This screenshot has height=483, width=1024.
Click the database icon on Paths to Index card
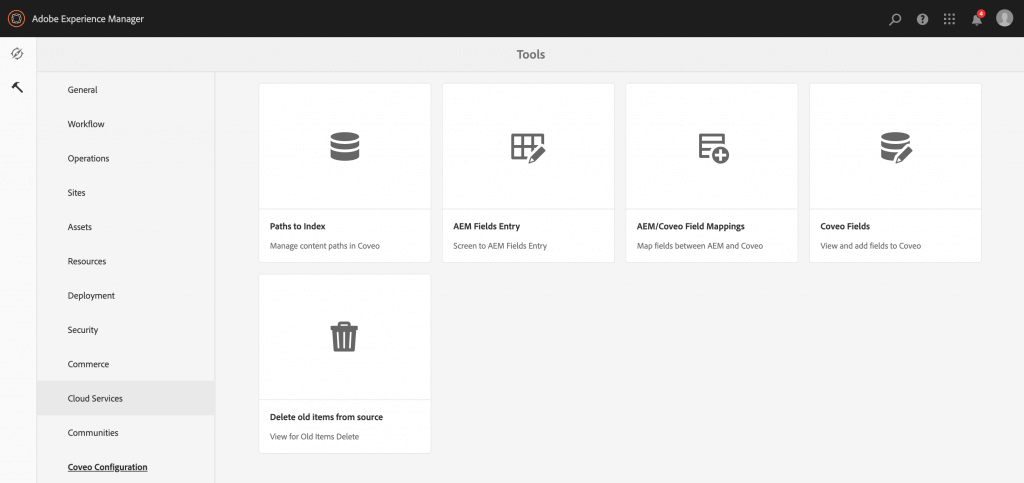tap(345, 146)
